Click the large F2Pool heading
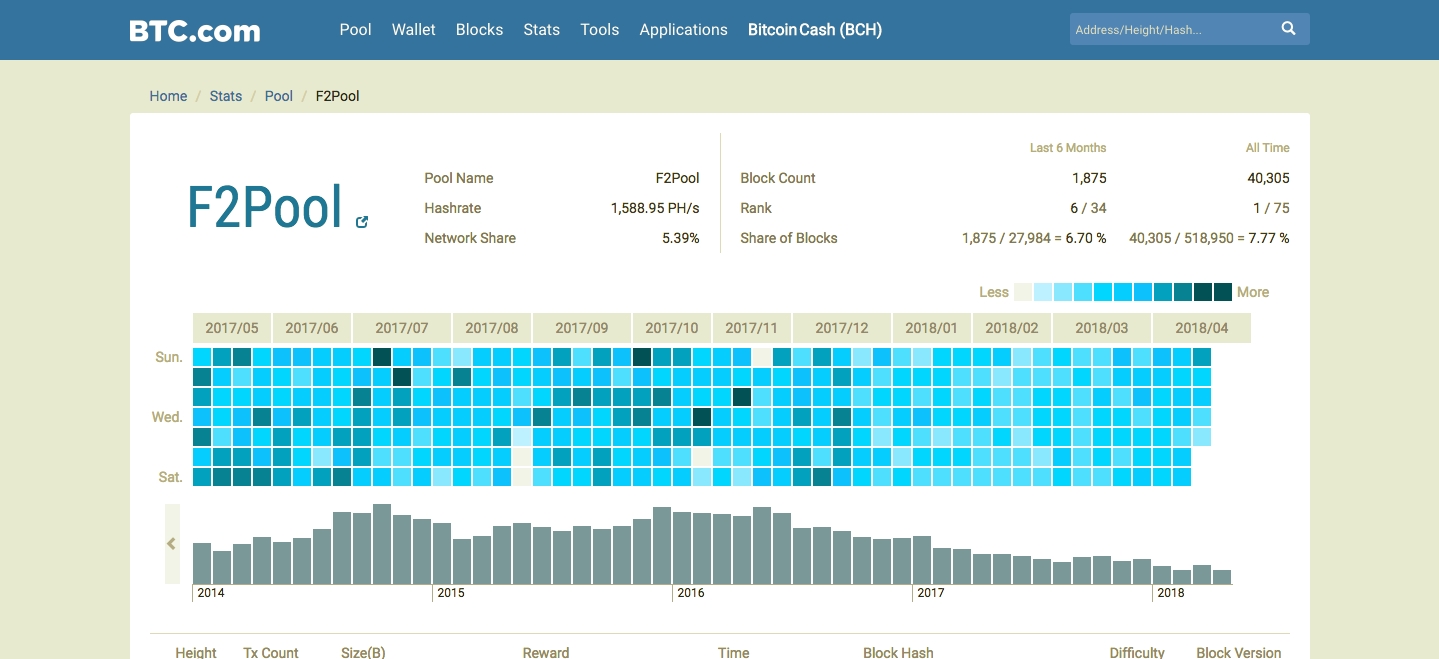The height and width of the screenshot is (659, 1439). coord(265,207)
